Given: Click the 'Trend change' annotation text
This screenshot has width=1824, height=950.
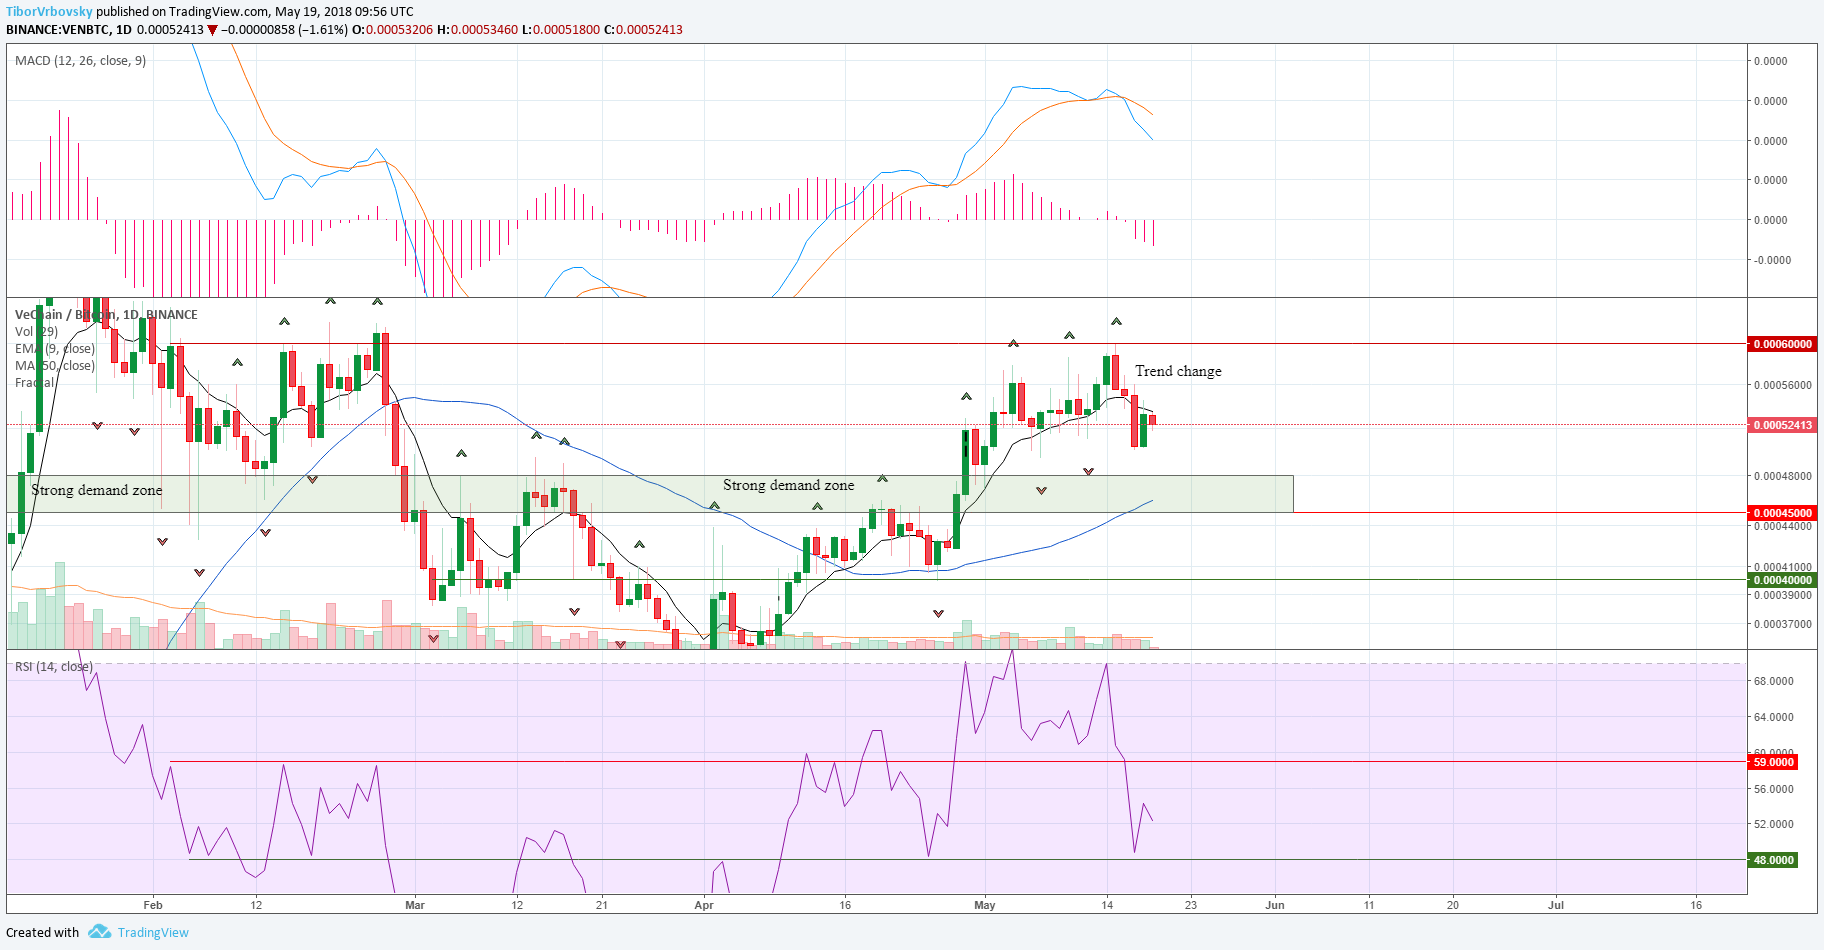Looking at the screenshot, I should pos(1178,371).
